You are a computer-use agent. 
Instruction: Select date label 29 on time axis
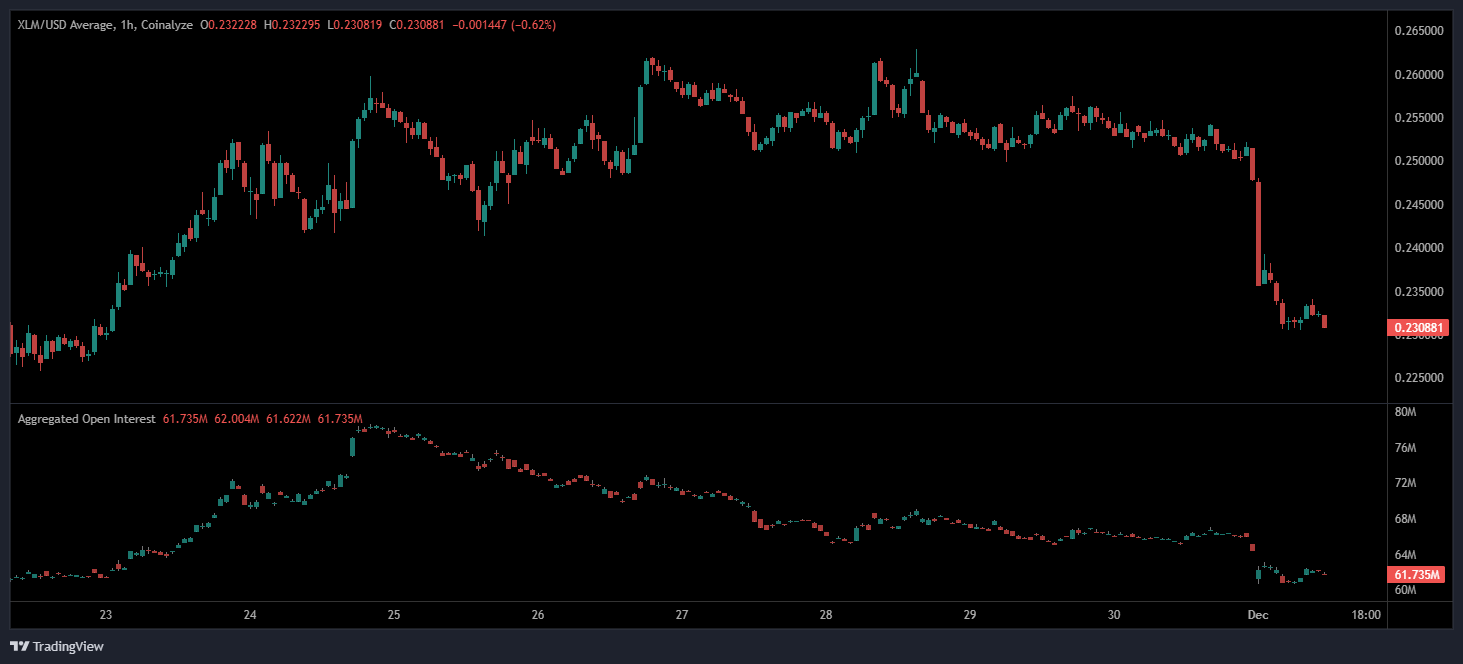(970, 614)
